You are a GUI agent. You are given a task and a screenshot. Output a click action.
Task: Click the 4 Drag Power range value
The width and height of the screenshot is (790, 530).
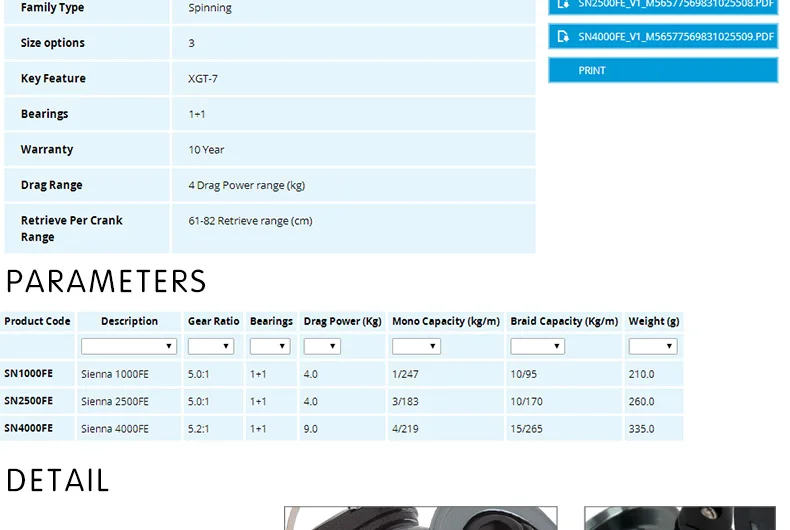tap(247, 185)
